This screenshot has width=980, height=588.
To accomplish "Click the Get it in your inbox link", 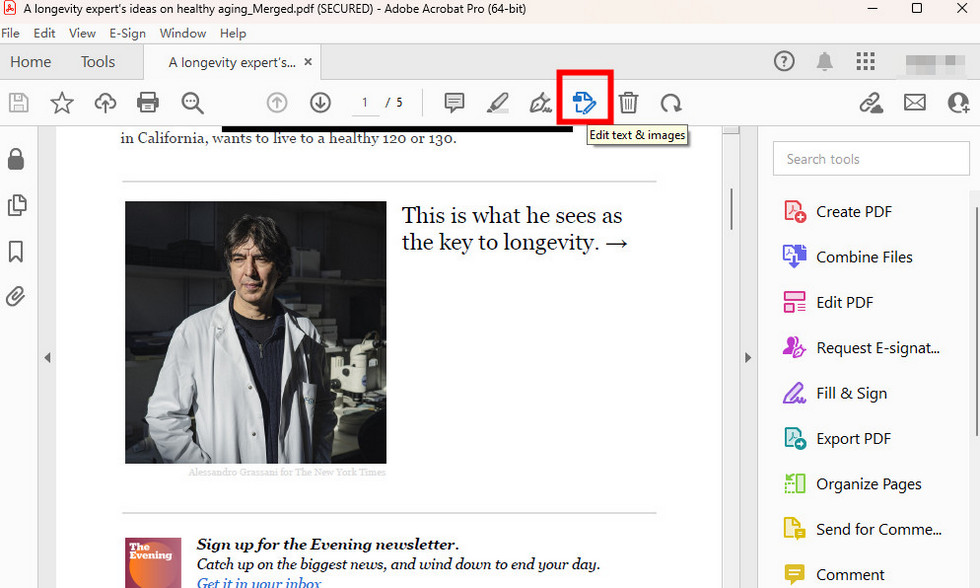I will click(x=258, y=581).
